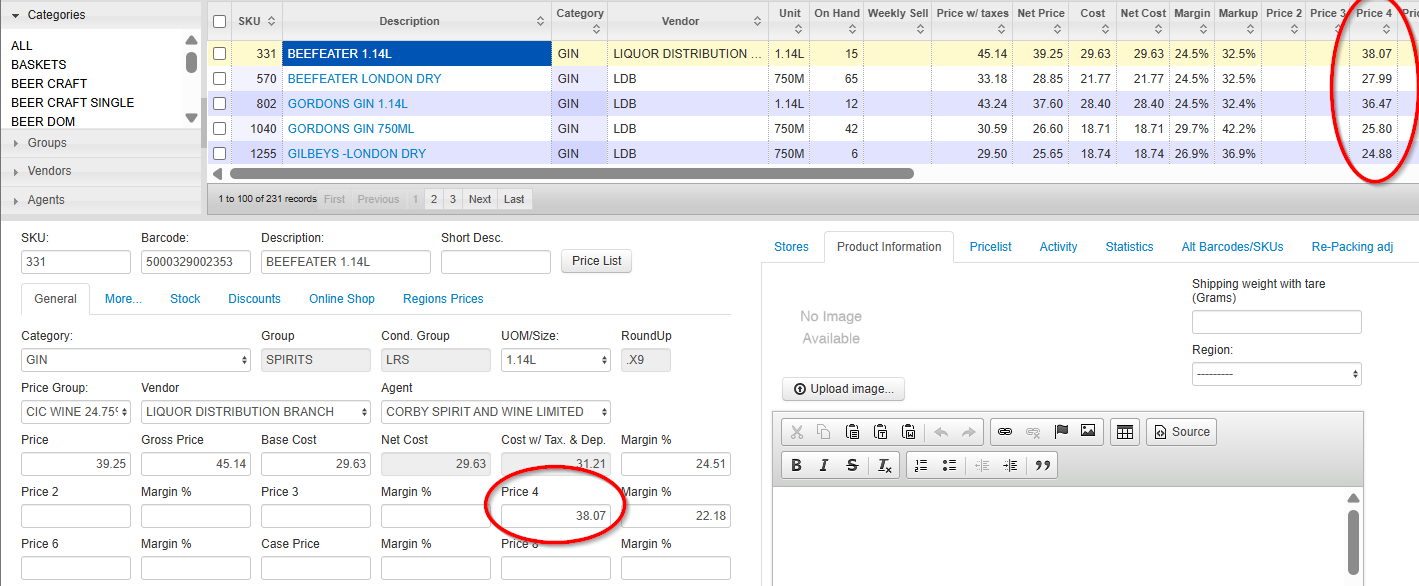Open the Region dropdown
This screenshot has width=1419, height=586.
pyautogui.click(x=1277, y=374)
